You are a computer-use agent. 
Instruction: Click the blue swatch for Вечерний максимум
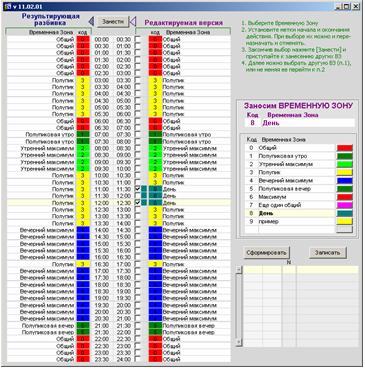(344, 180)
